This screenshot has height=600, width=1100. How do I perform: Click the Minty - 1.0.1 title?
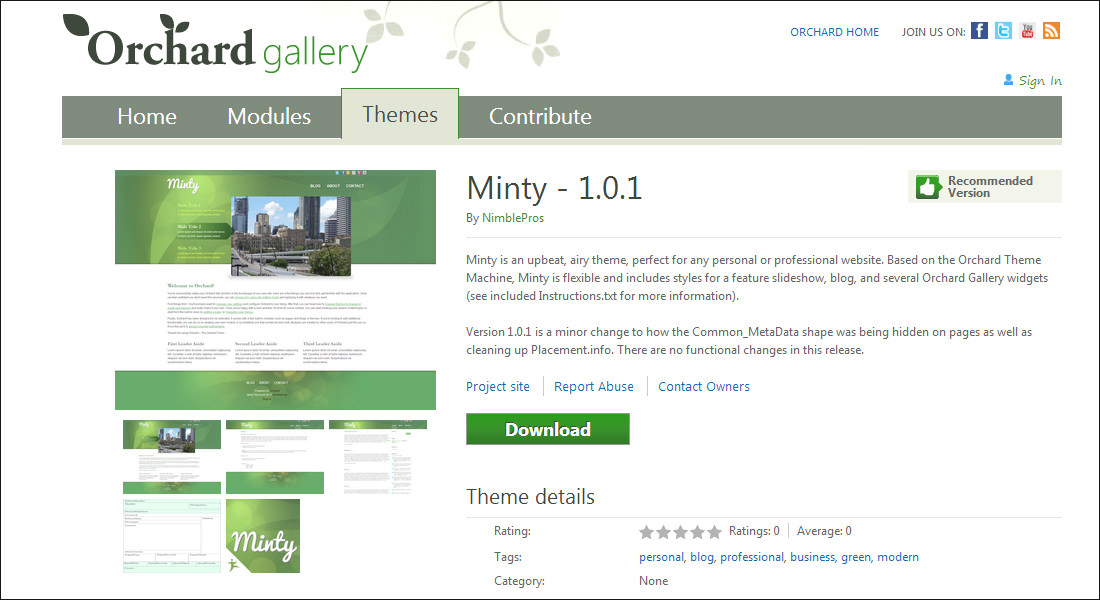[x=554, y=188]
